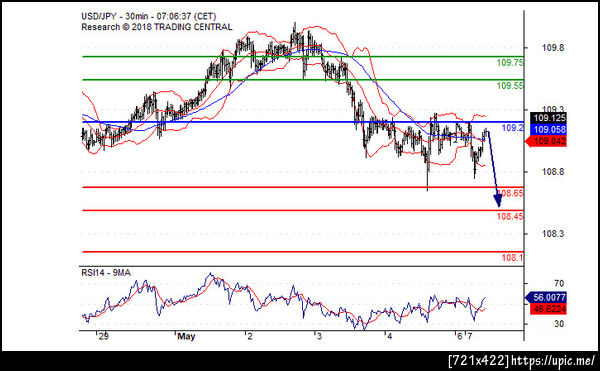Image resolution: width=600 pixels, height=371 pixels.
Task: Click the upic.me link in footer
Action: click(553, 361)
